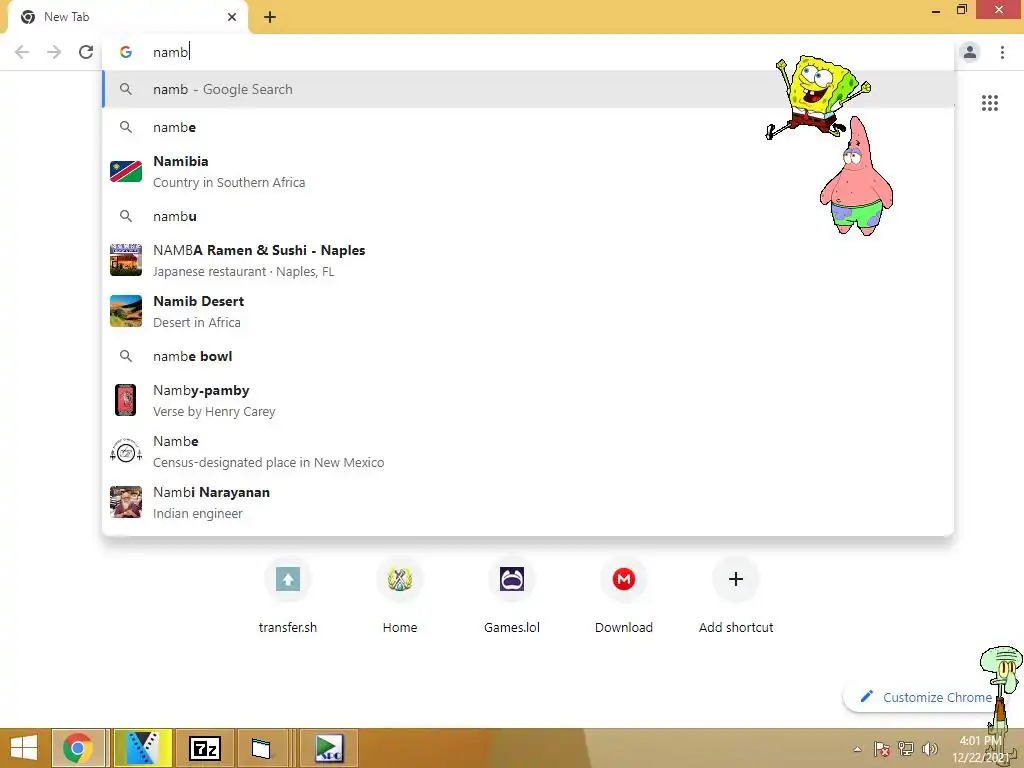The height and width of the screenshot is (768, 1024).
Task: Select the Namibia country suggestion
Action: tap(528, 172)
